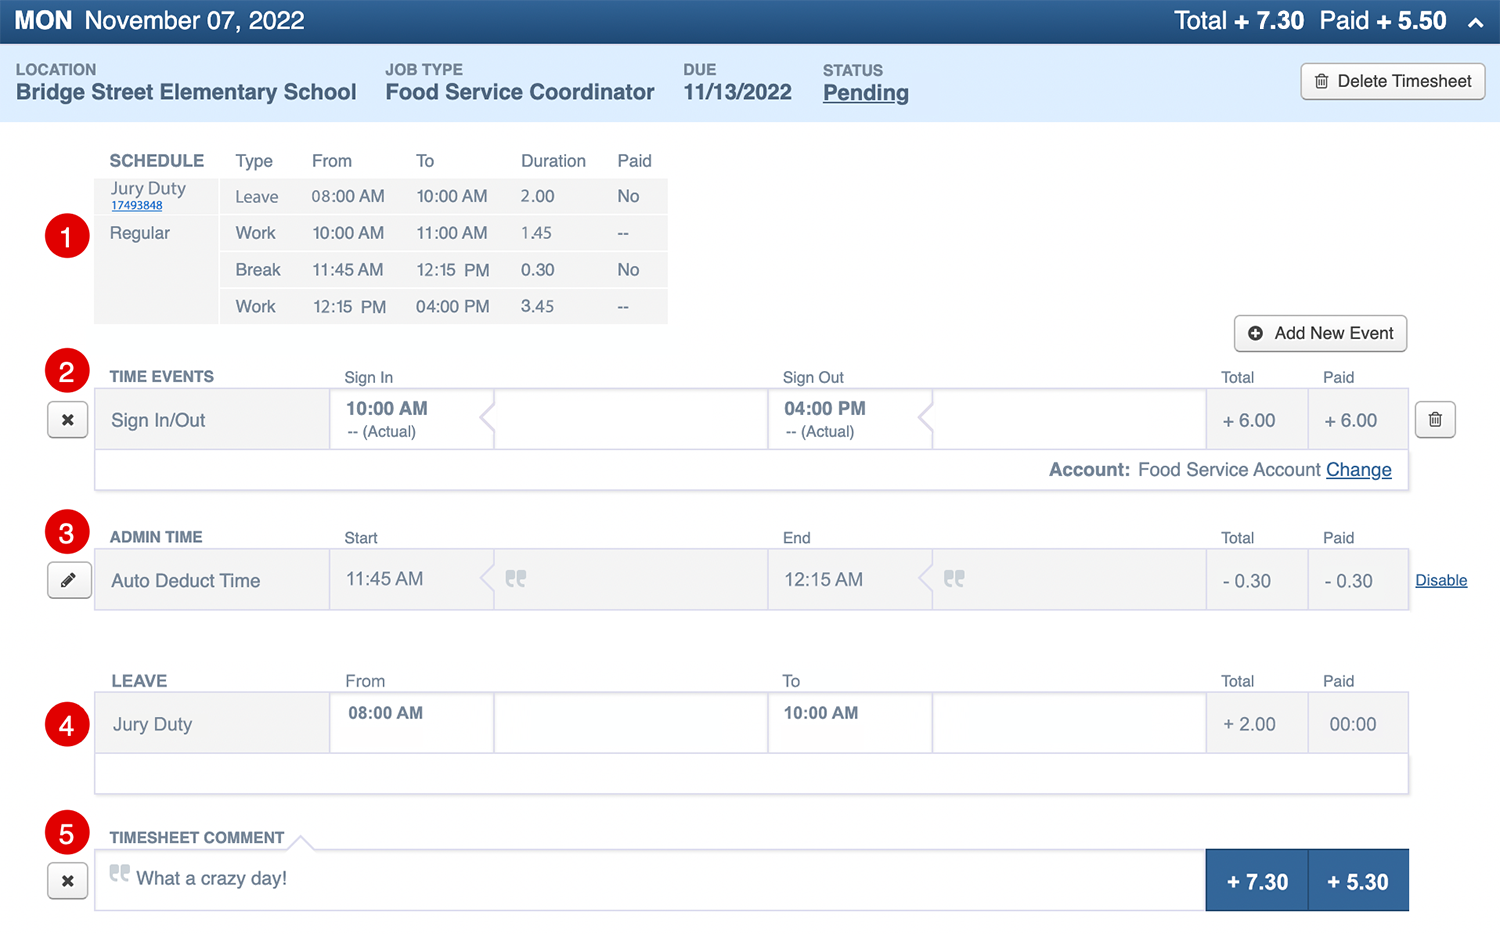Click quote icon in Admin Time Start field
The width and height of the screenshot is (1500, 934).
click(516, 579)
